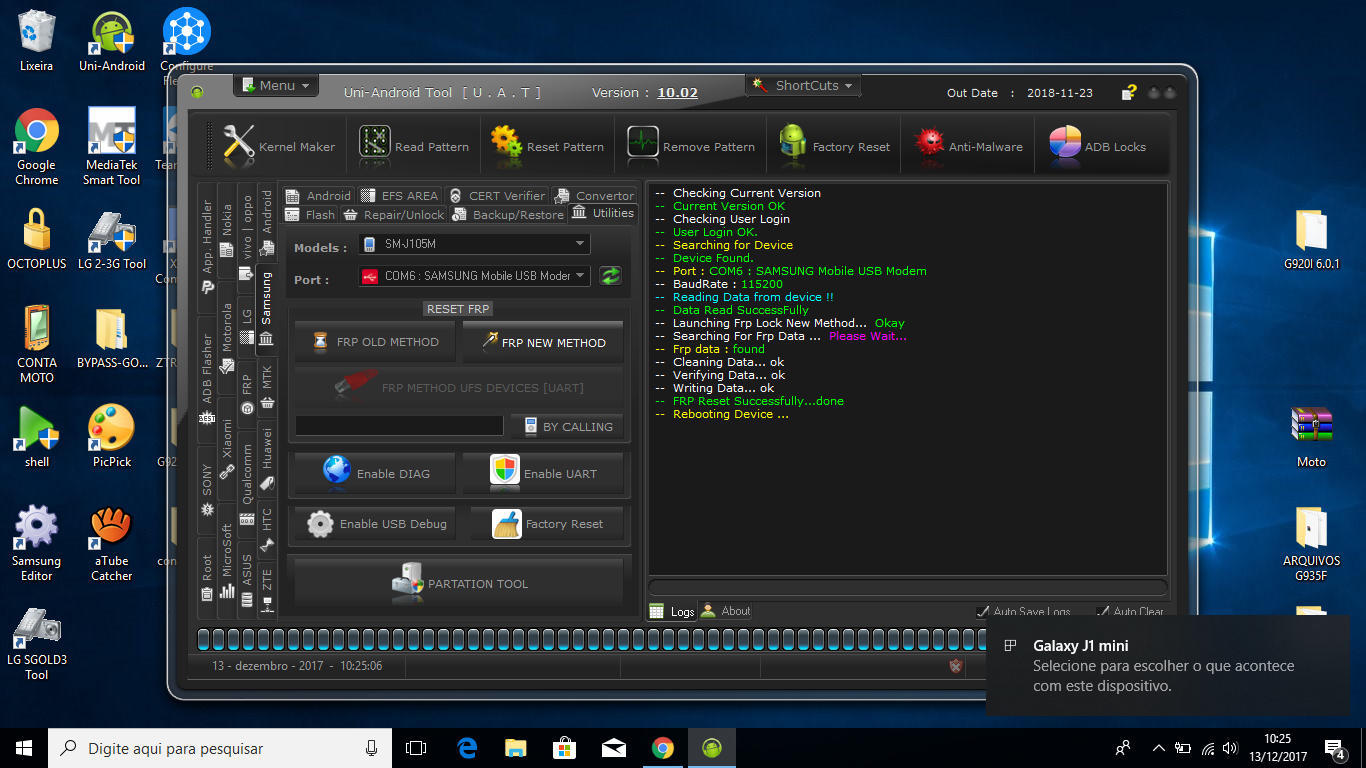The height and width of the screenshot is (768, 1366).
Task: Open the Action Center notifications icon
Action: pos(1334,748)
